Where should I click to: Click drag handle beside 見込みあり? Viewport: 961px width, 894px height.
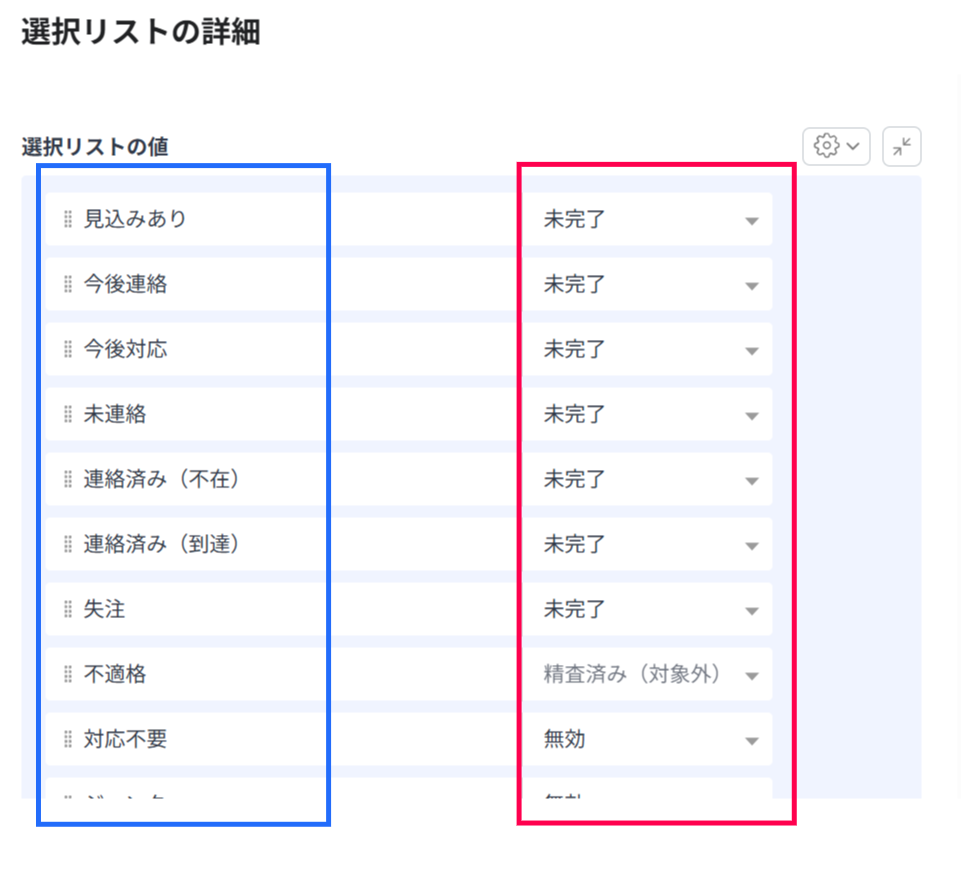(68, 219)
